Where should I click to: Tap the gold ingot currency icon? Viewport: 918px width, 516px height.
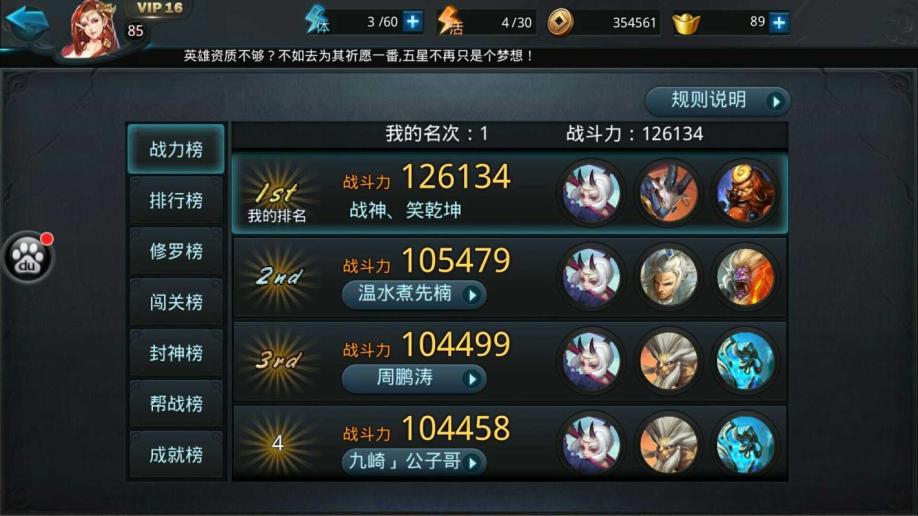[686, 23]
